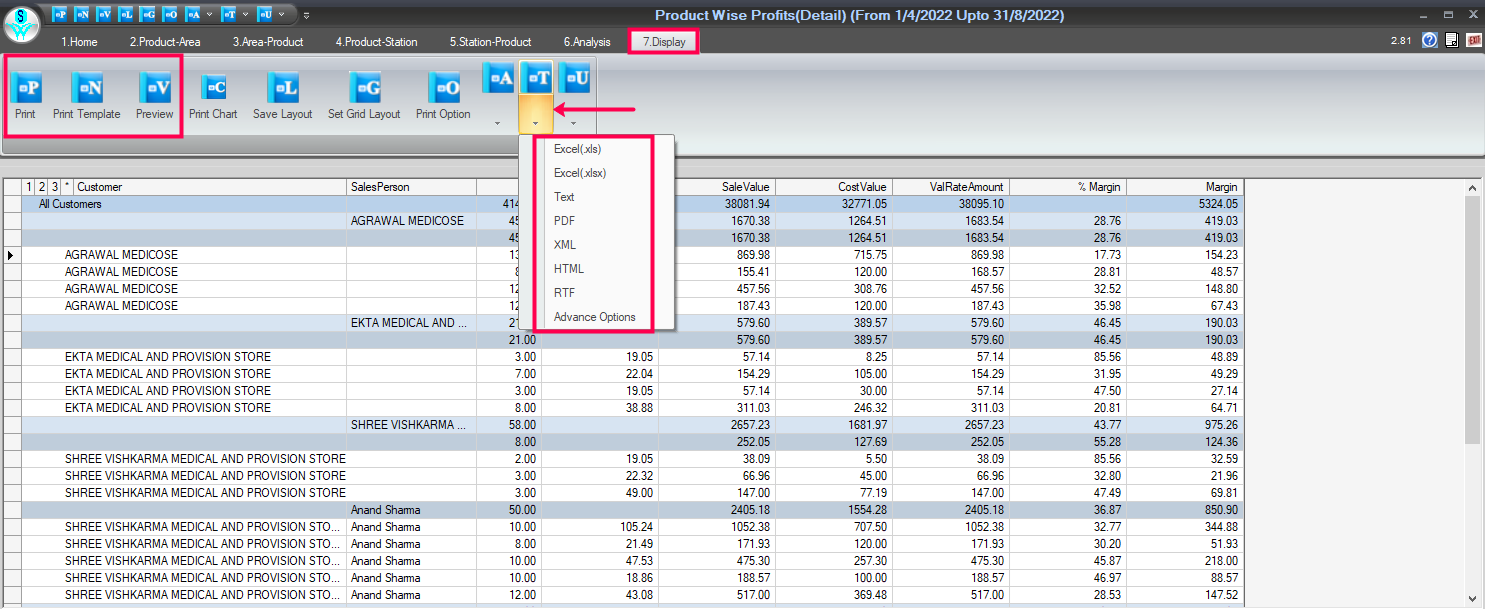Open the Customize Quick Access Toolbar arrow
The width and height of the screenshot is (1485, 609).
(x=306, y=15)
